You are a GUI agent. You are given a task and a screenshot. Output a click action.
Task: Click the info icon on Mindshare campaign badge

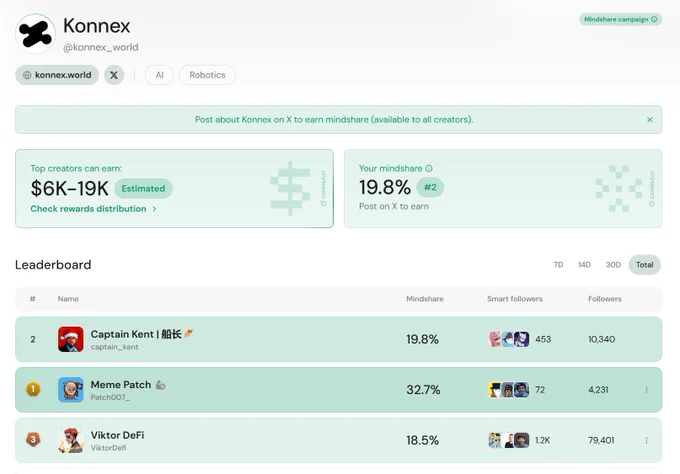(x=654, y=19)
